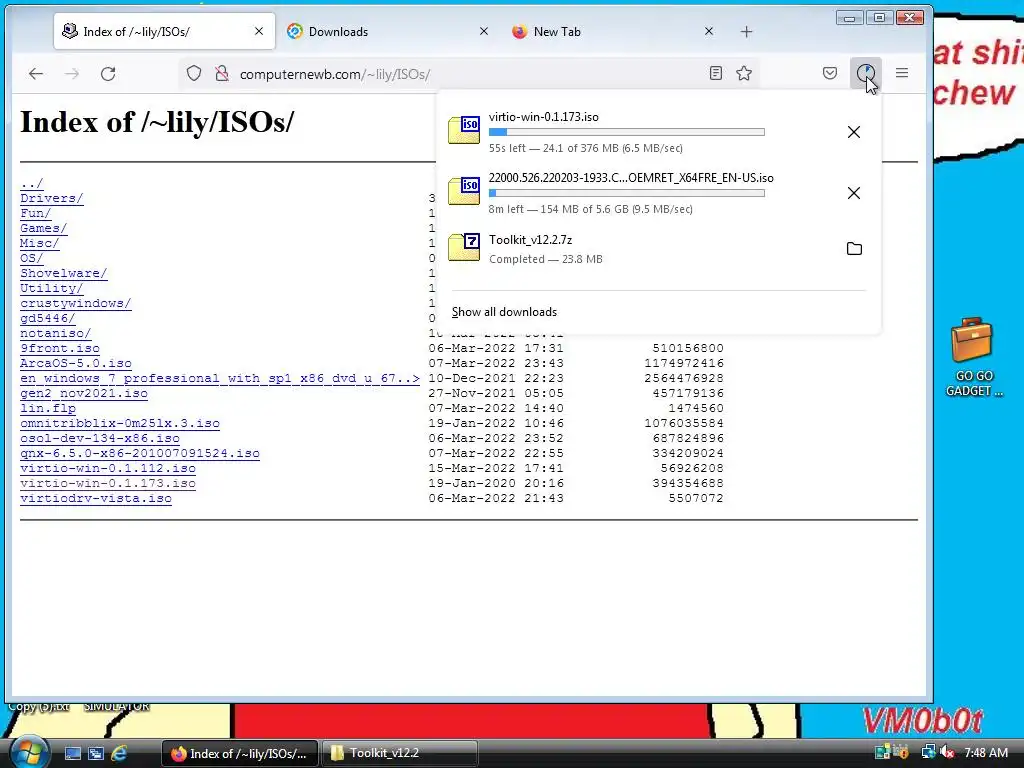Open GO GO GADGET desktop shortcut
The image size is (1024, 768).
tap(973, 357)
